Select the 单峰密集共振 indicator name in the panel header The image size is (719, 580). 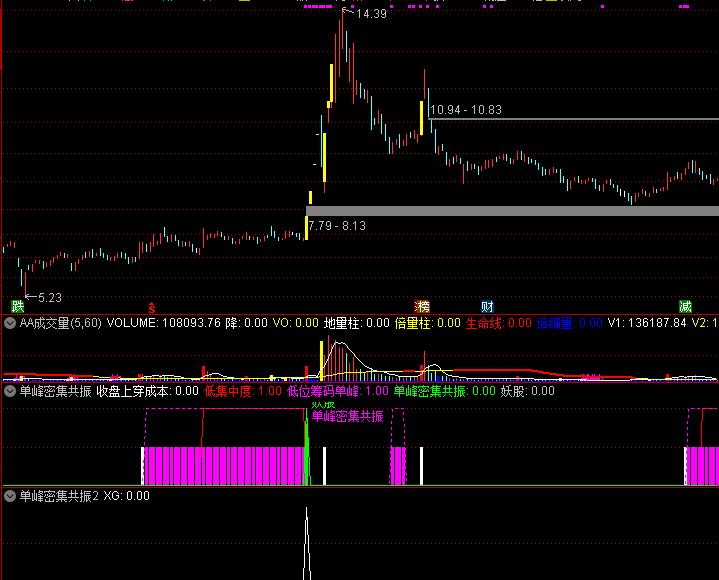[55, 391]
